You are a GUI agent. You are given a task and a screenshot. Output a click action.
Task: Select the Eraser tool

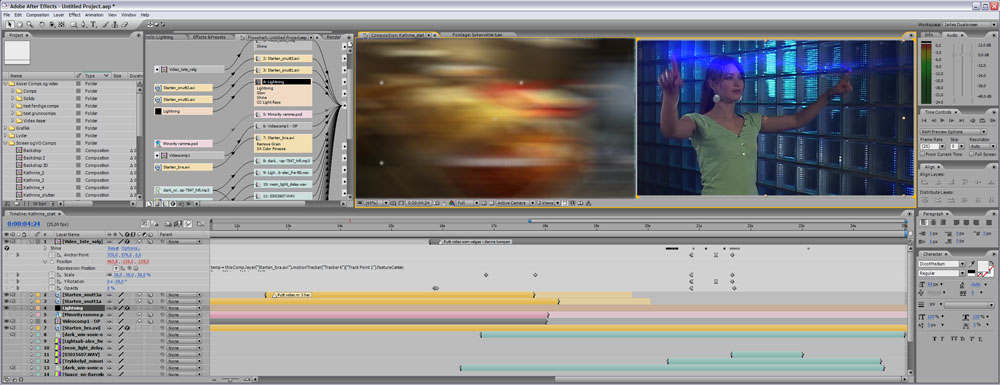point(125,24)
